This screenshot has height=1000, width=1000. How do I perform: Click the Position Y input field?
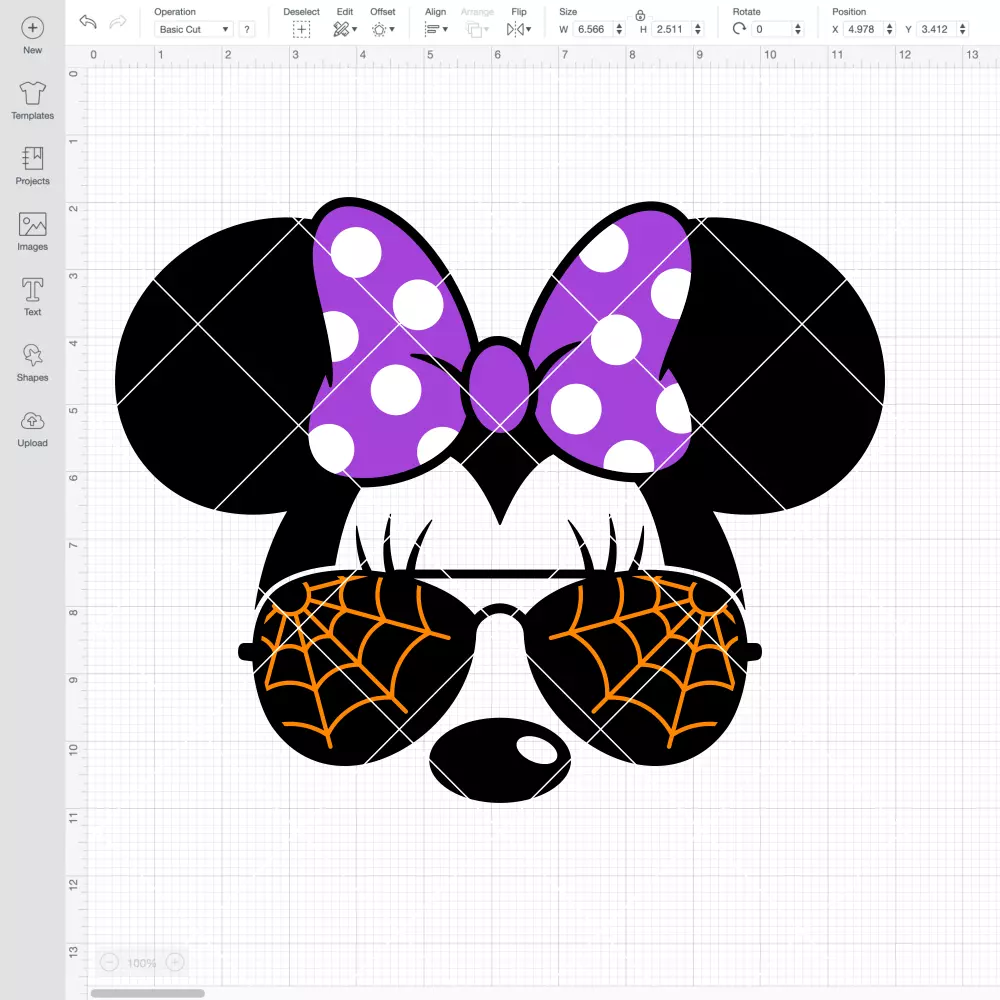(936, 29)
